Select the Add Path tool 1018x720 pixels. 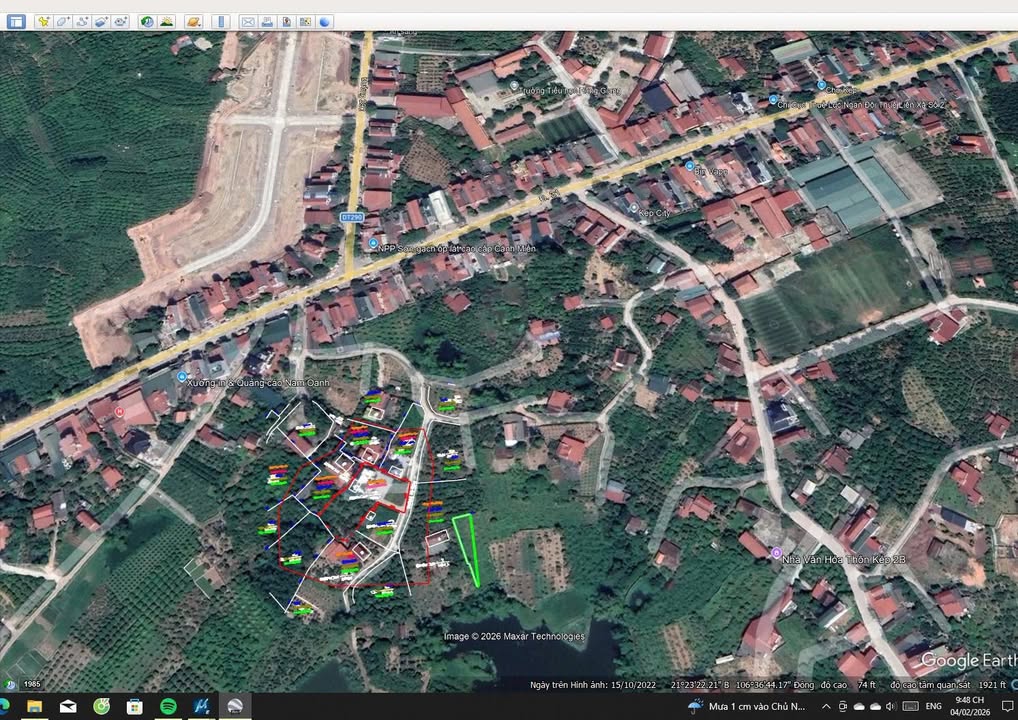[82, 21]
